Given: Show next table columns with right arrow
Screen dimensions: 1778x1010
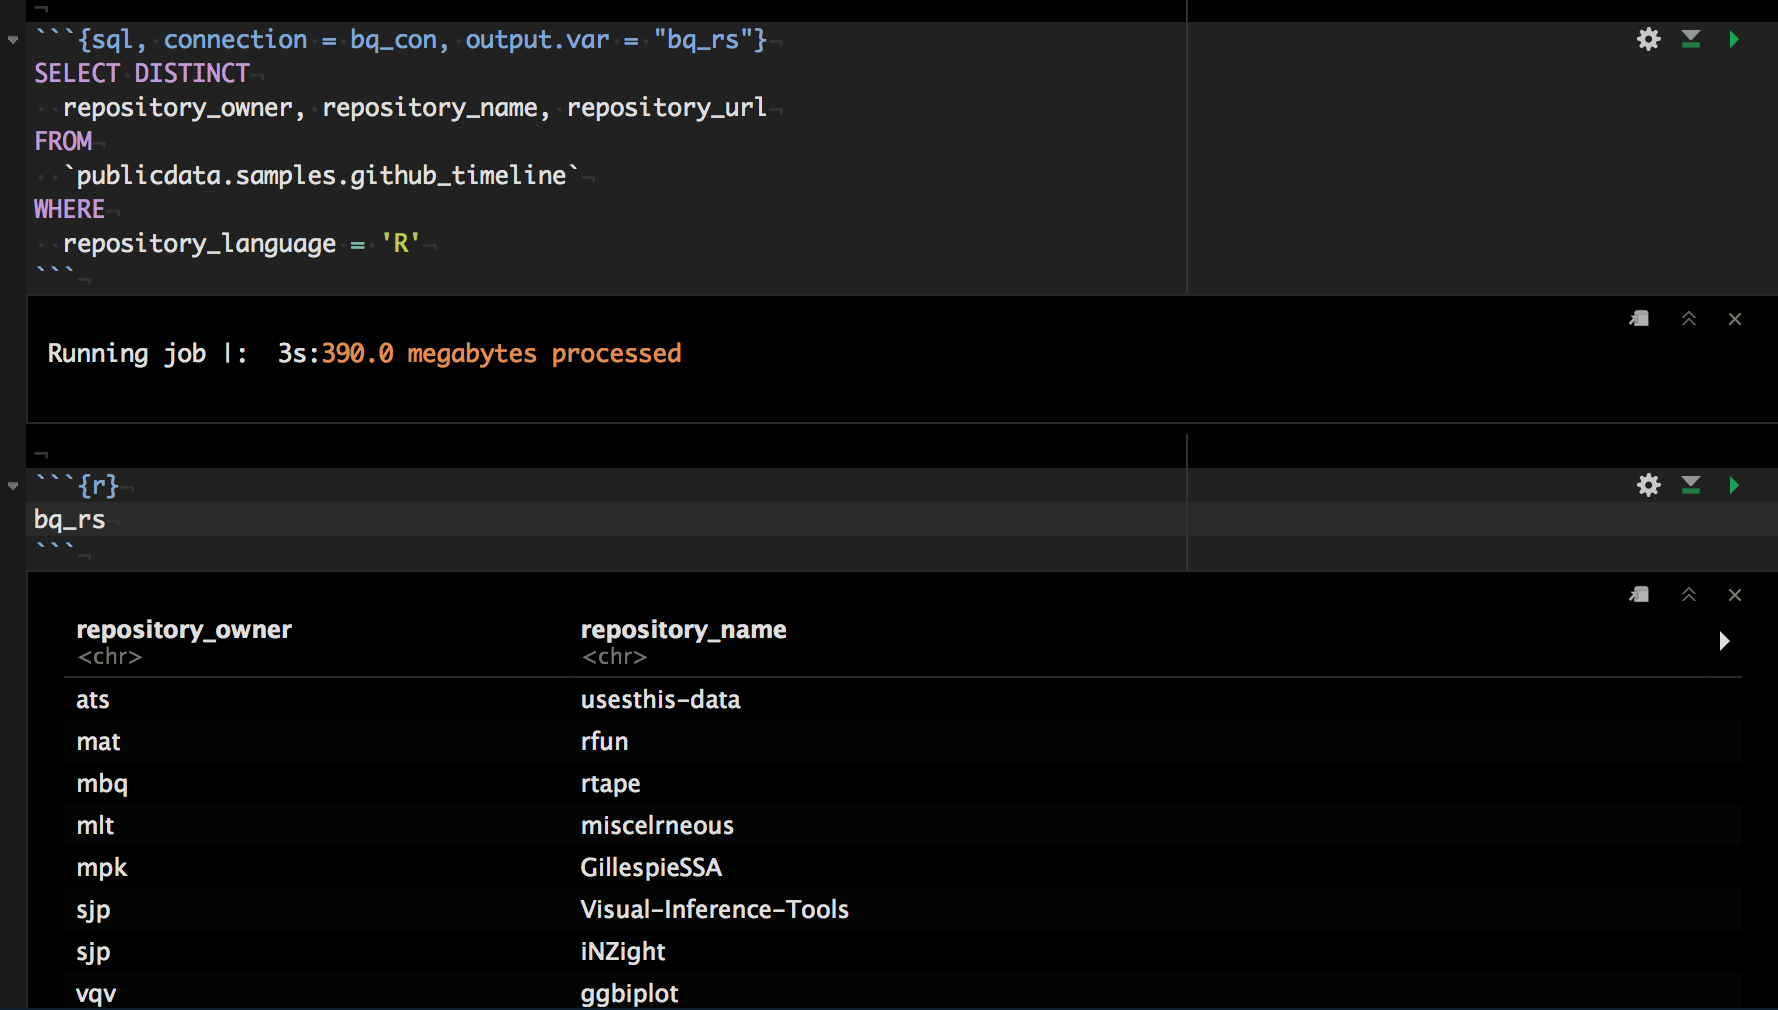Looking at the screenshot, I should pyautogui.click(x=1724, y=641).
